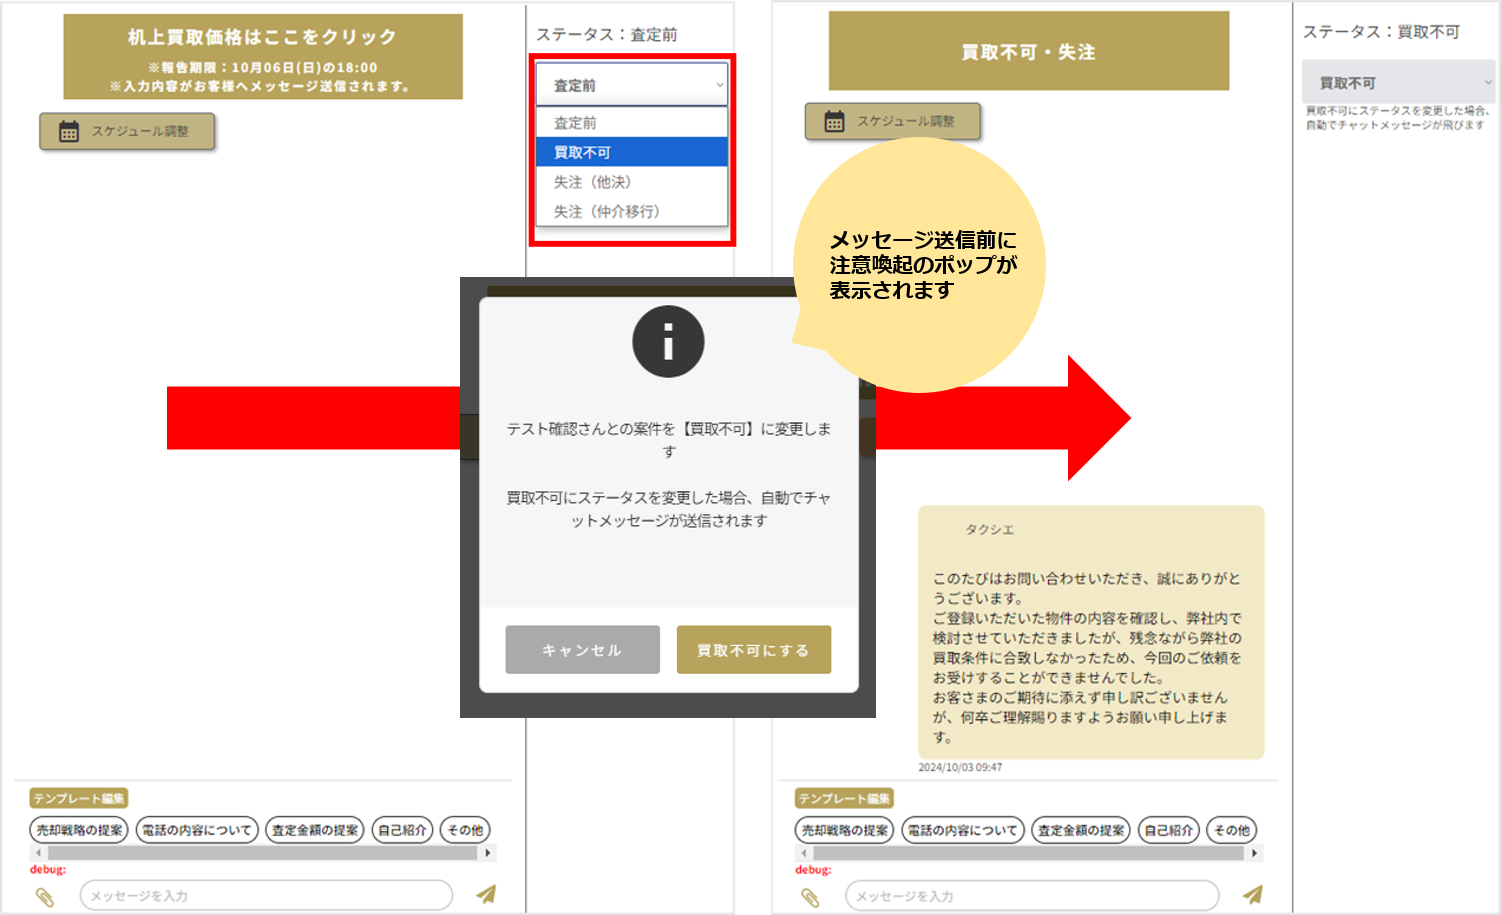Confirm with 買取不可にする button
1501x915 pixels.
point(754,650)
